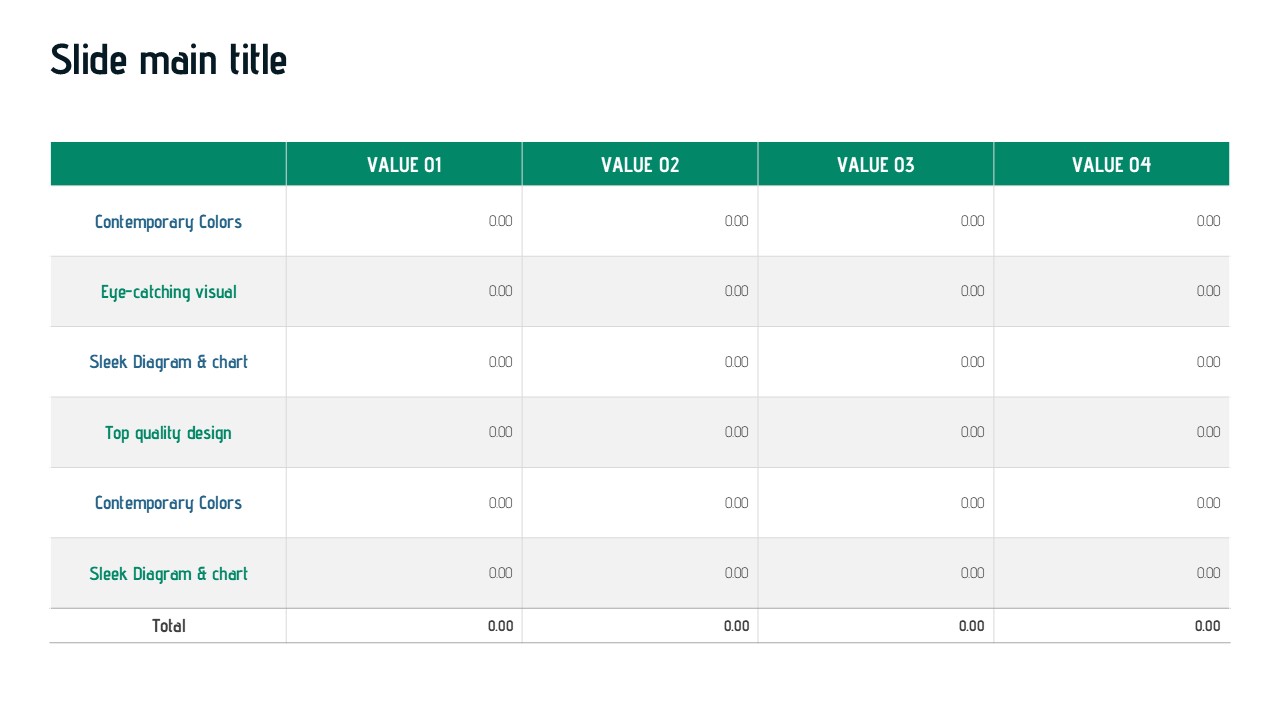
Task: Select the green 'Sleek Diagram & chart' label
Action: point(168,574)
